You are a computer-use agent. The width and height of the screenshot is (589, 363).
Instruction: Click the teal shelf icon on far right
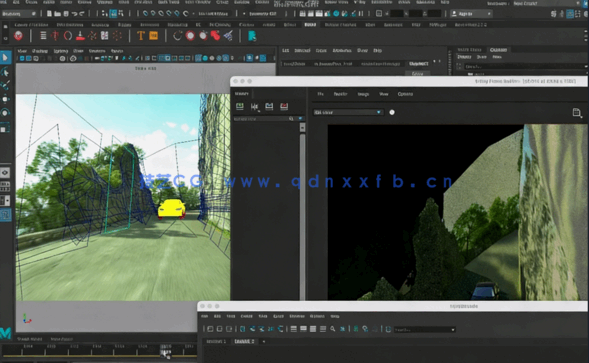252,36
